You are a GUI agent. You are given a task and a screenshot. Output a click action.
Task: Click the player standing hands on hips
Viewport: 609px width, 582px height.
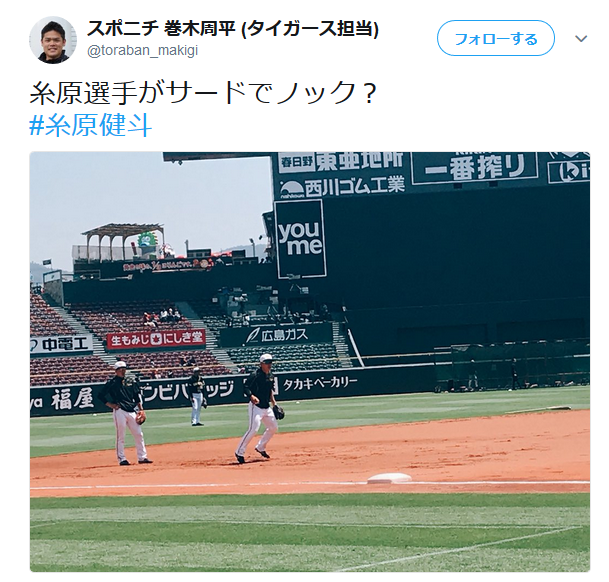[x=125, y=413]
